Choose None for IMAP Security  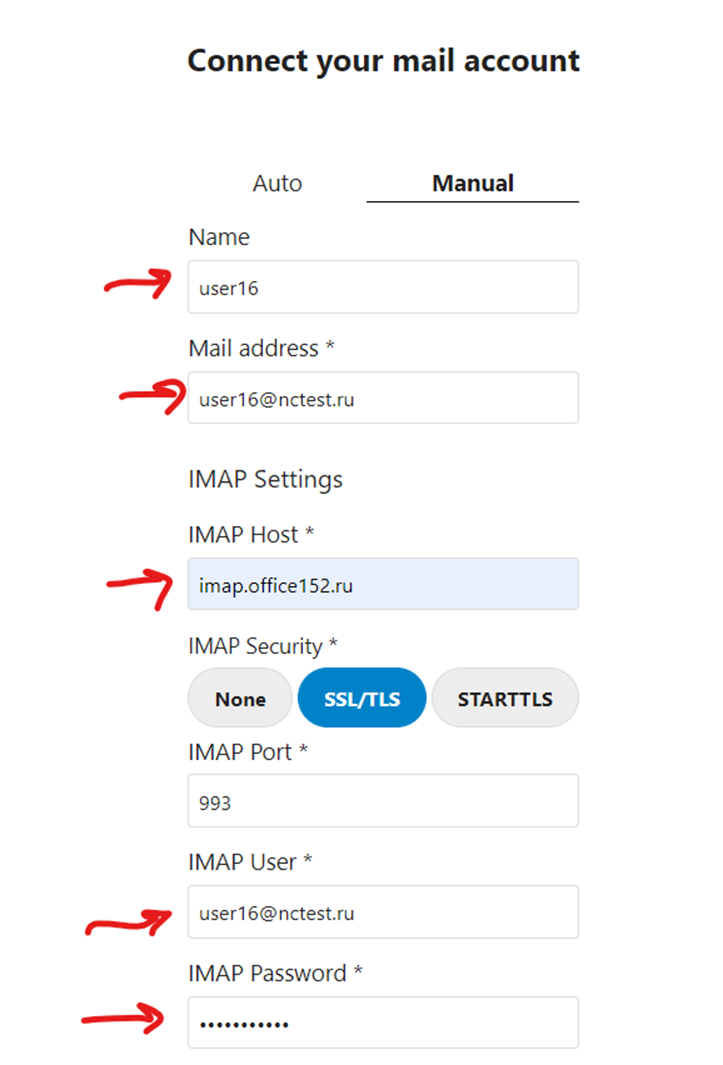pyautogui.click(x=240, y=699)
